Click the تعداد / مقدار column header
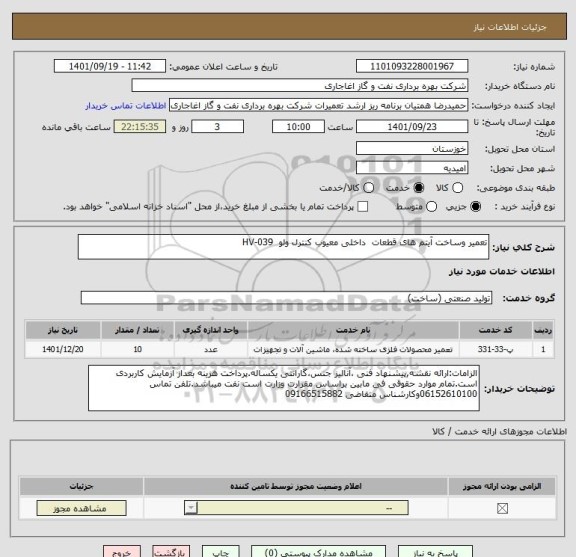 137,330
